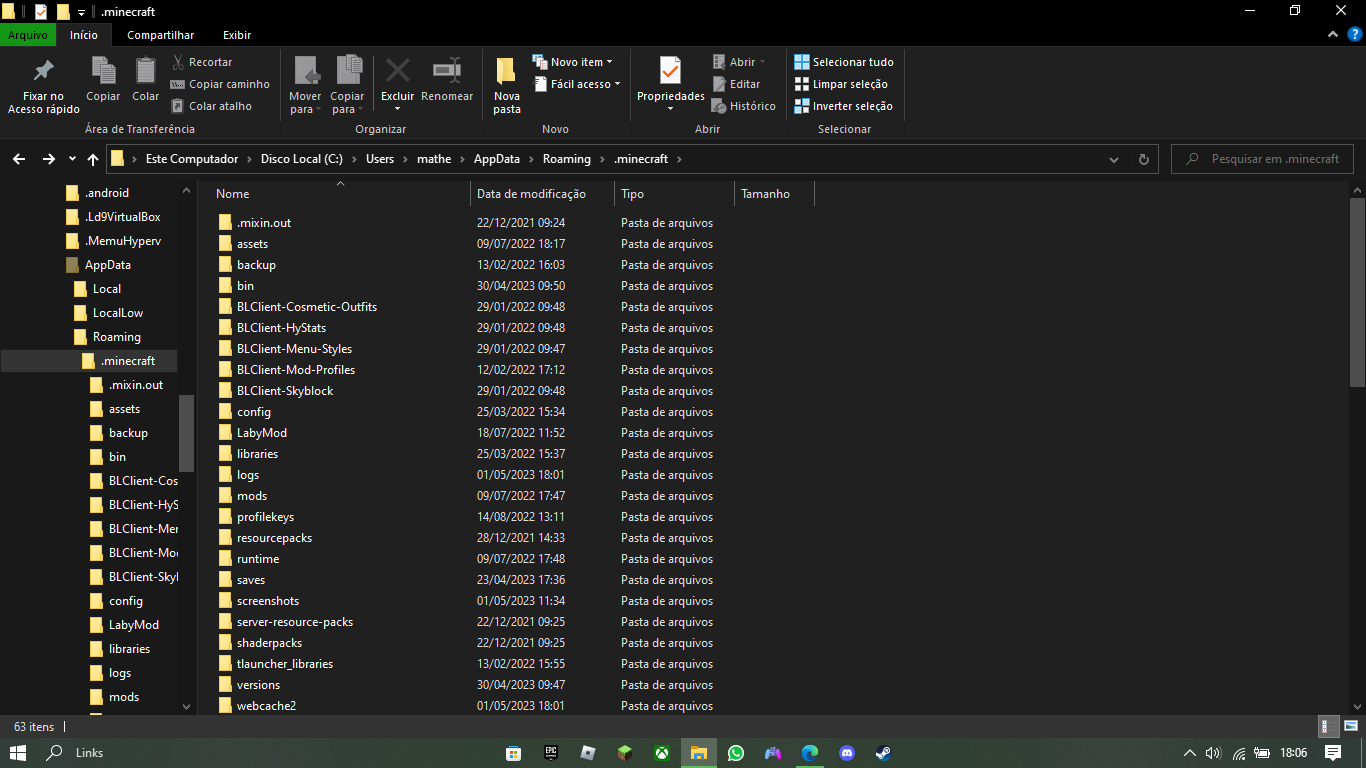Sort by the Tamanho column header
This screenshot has width=1366, height=768.
tap(774, 194)
